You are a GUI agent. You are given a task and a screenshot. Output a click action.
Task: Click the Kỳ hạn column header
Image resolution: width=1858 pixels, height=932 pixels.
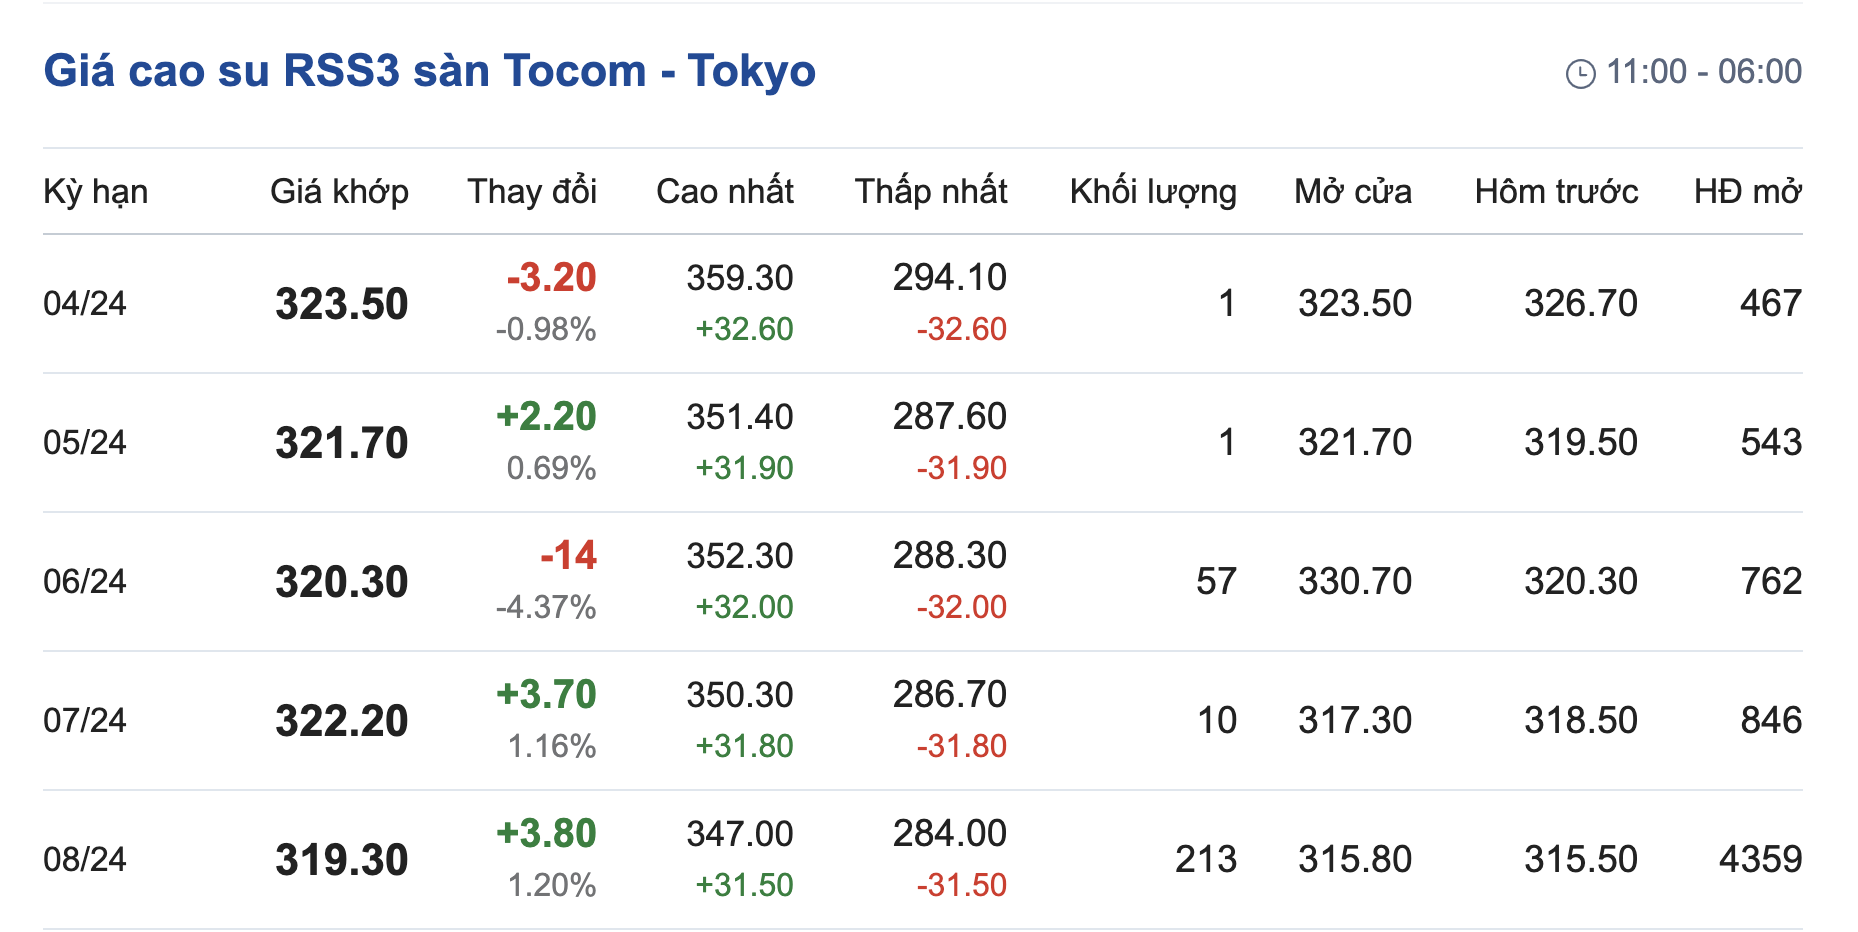point(95,191)
